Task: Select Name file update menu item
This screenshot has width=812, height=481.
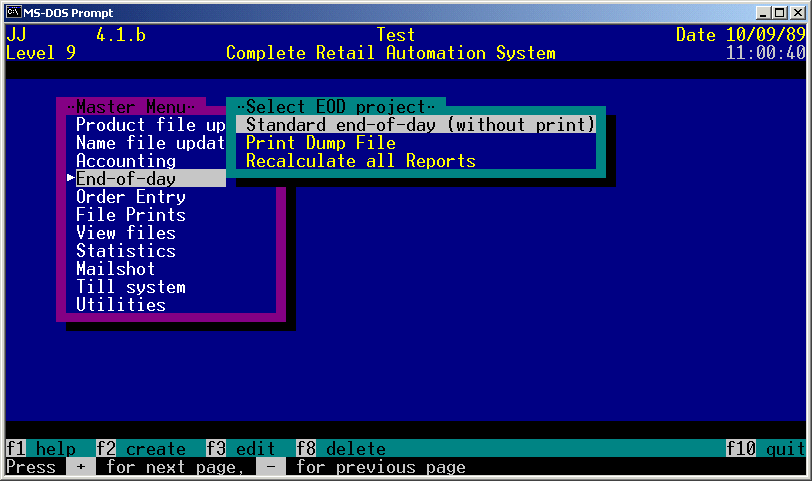Action: [151, 143]
